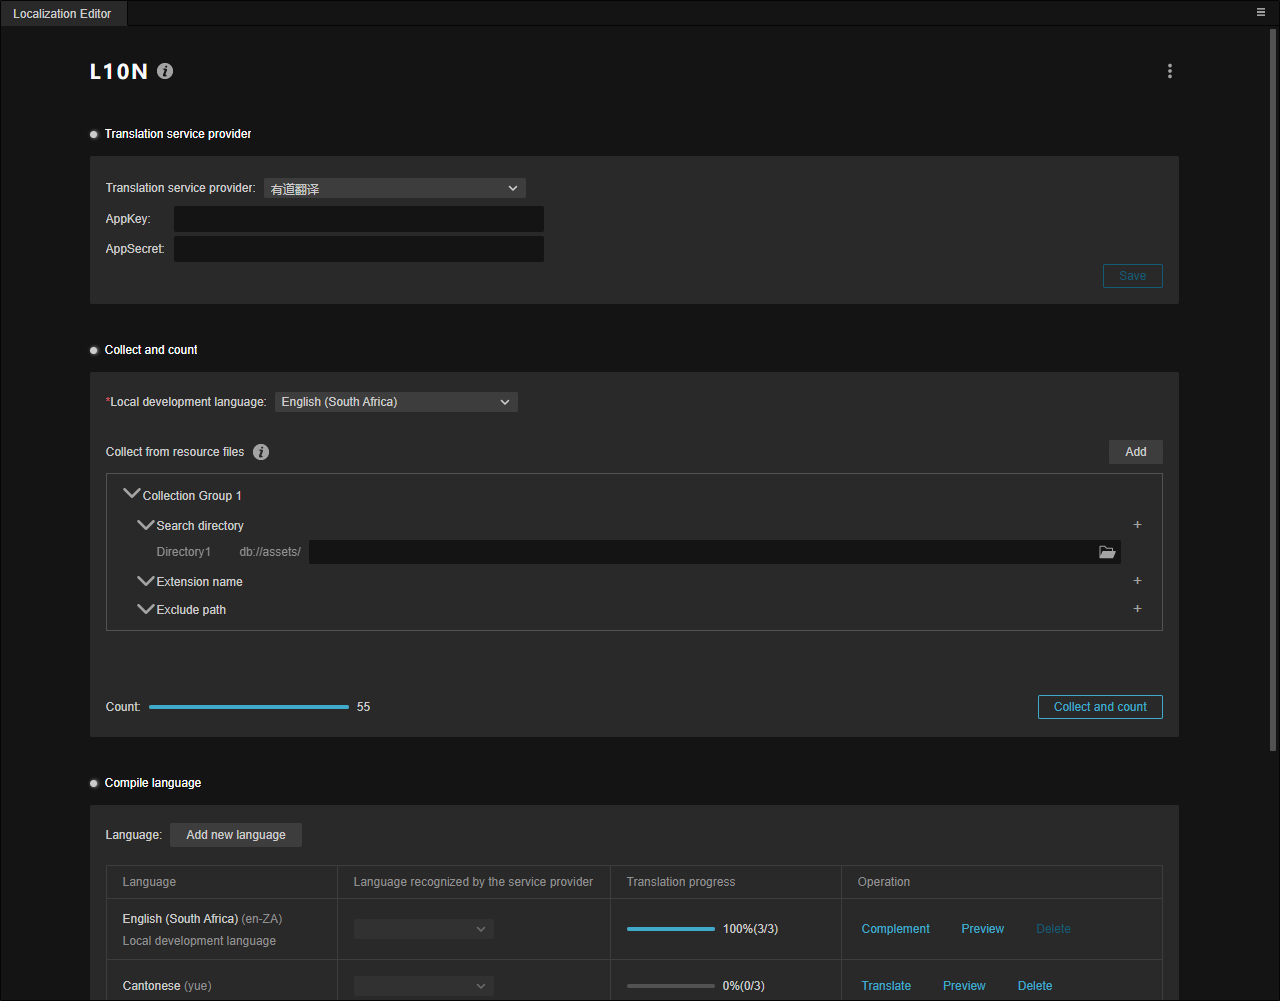Click the AppSecret input field
The image size is (1280, 1001).
pos(359,249)
